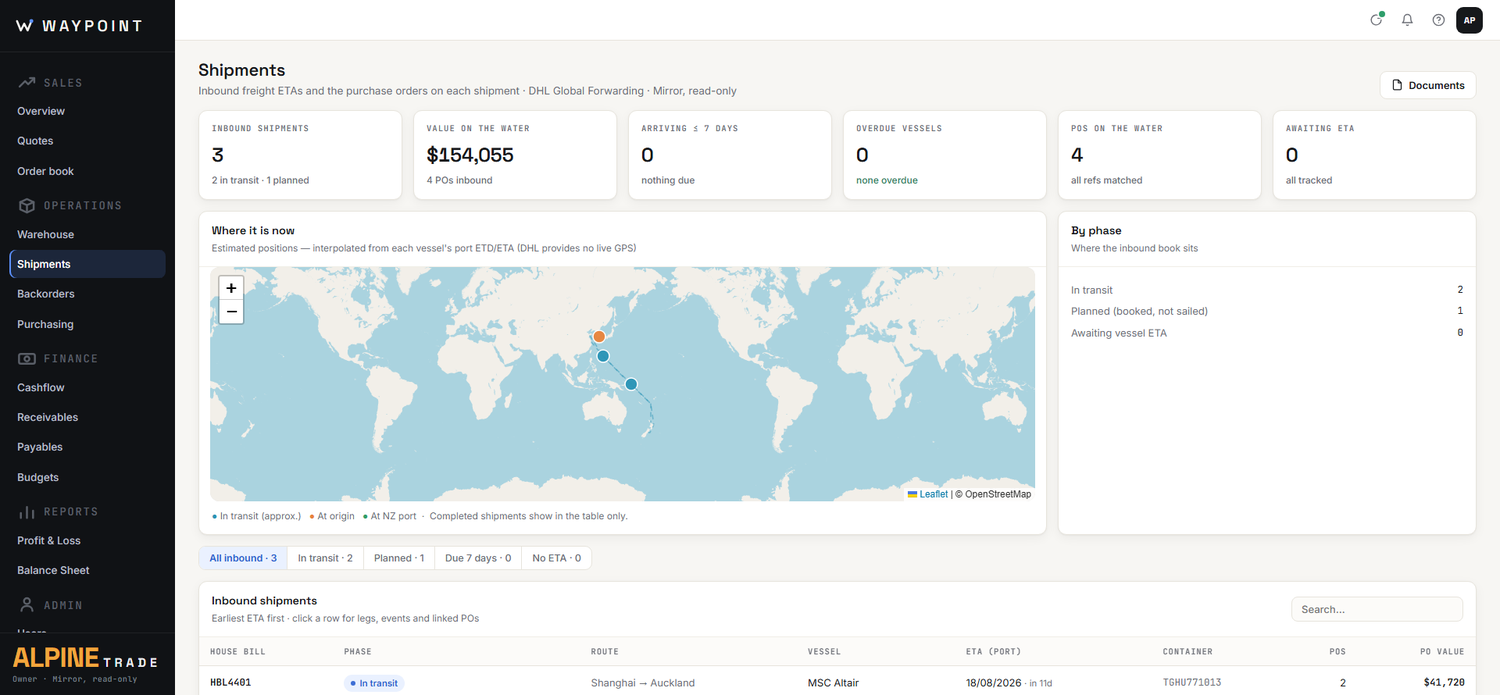Image resolution: width=1500 pixels, height=695 pixels.
Task: Open the Documents button
Action: (1428, 85)
